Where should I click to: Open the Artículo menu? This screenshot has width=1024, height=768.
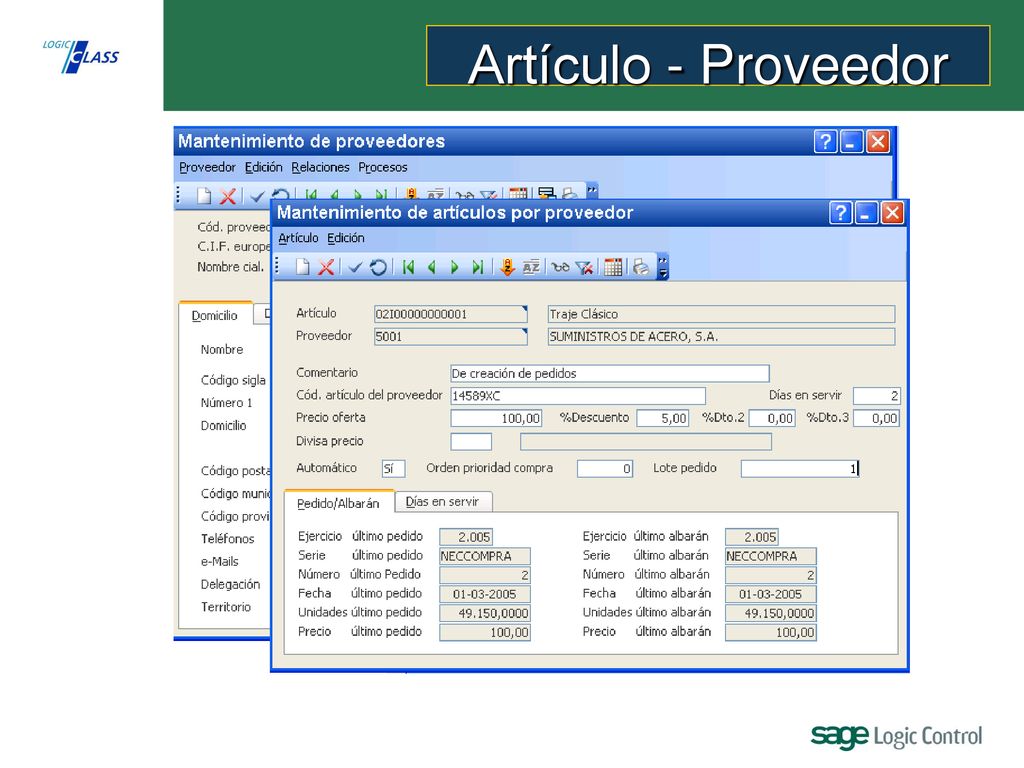[298, 238]
